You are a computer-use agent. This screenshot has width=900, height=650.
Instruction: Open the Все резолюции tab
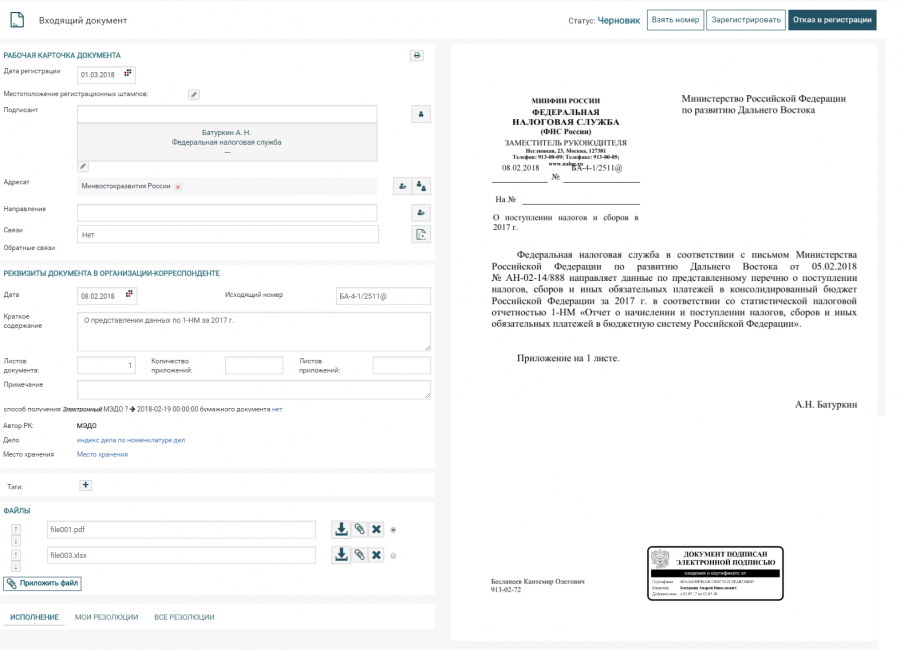click(x=184, y=617)
